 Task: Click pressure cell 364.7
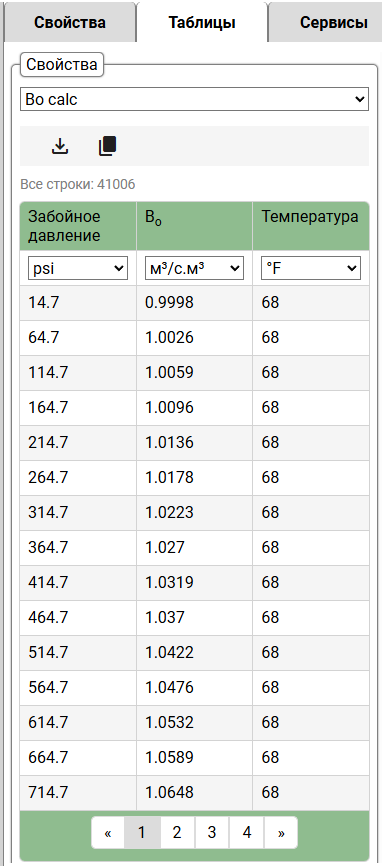click(78, 547)
